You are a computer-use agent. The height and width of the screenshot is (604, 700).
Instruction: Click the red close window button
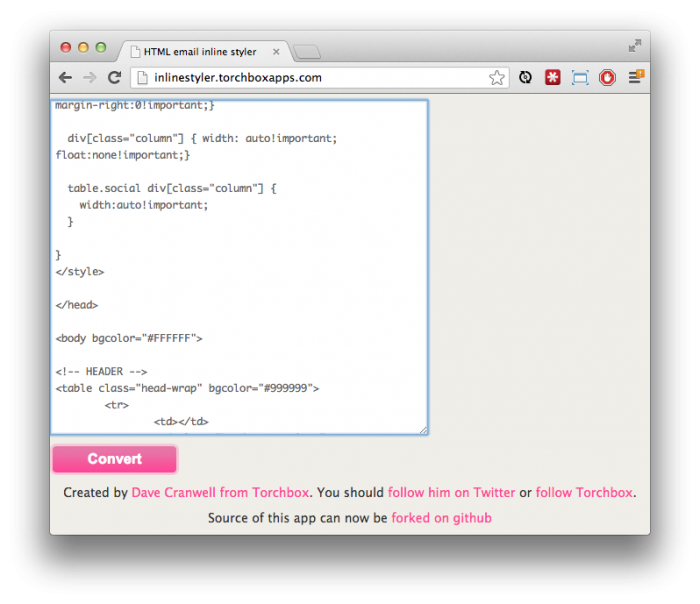66,47
